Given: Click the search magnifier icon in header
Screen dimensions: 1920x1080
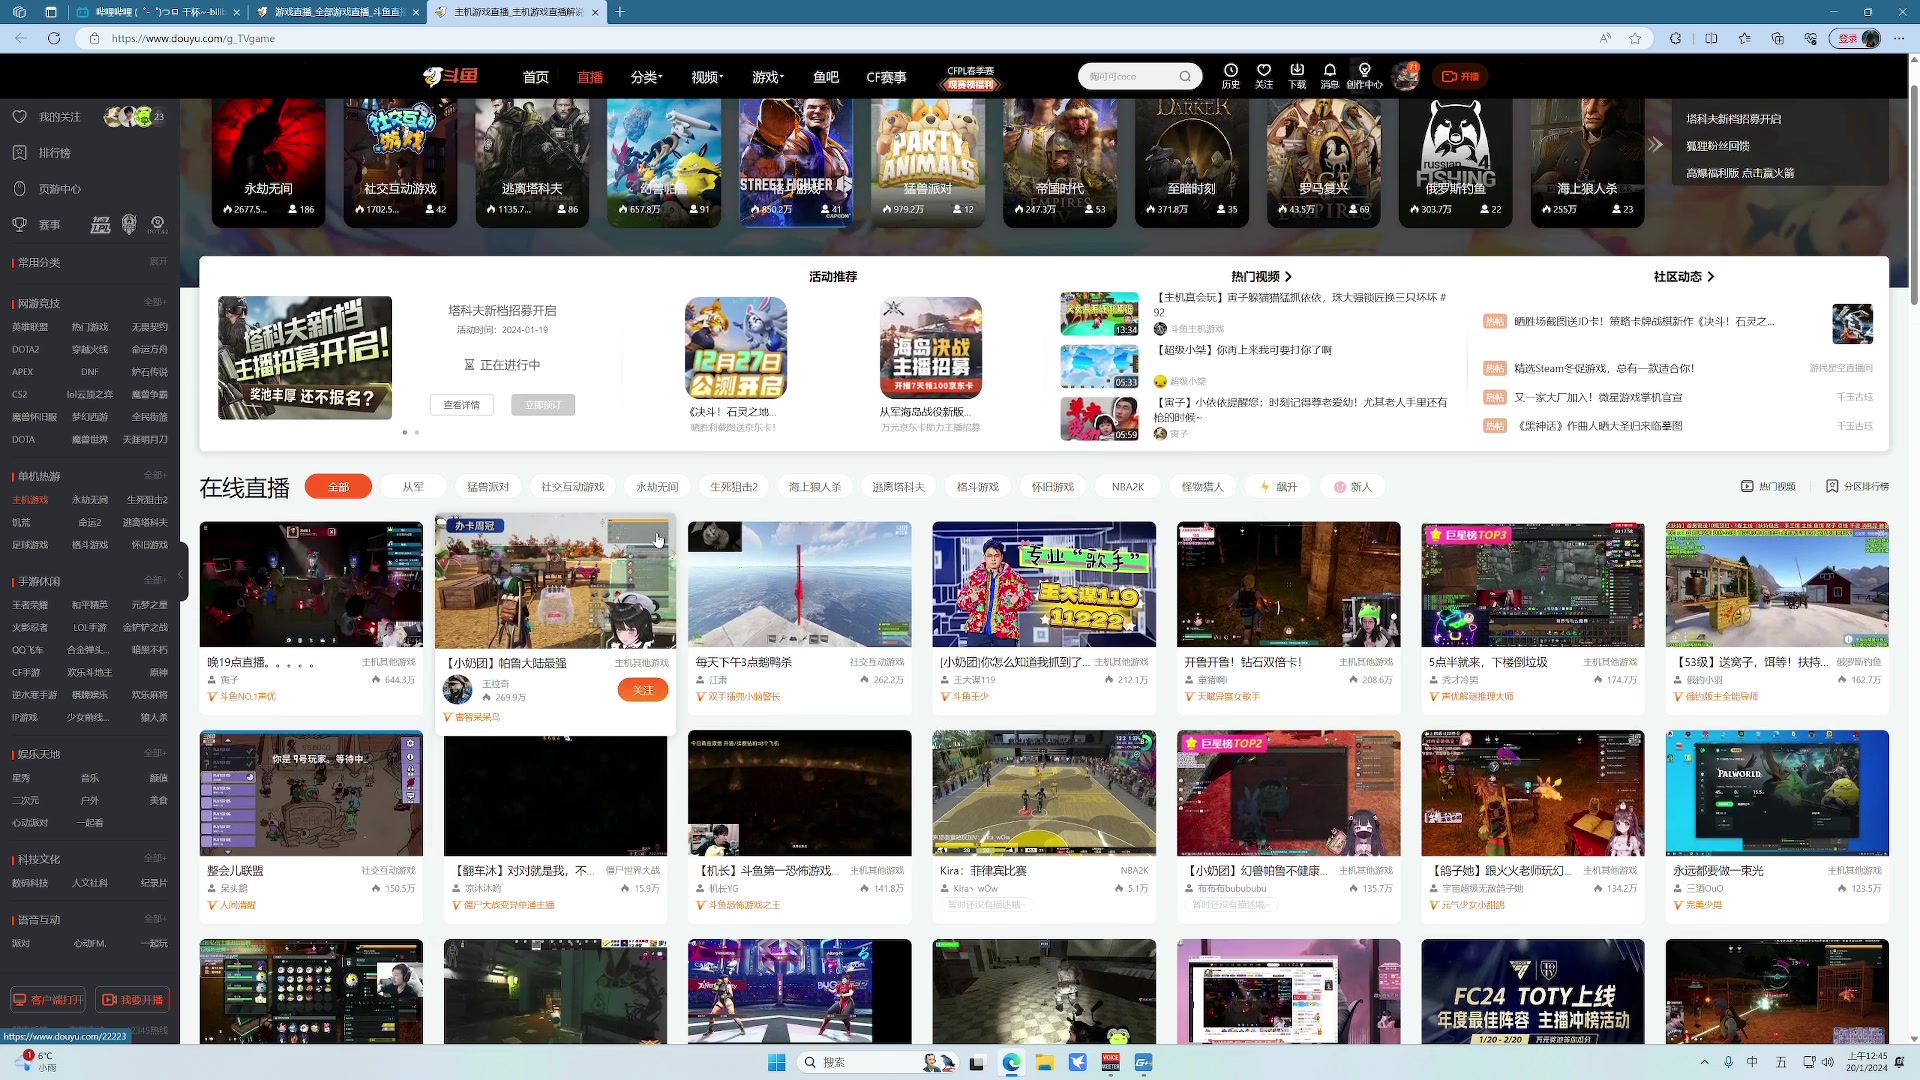Looking at the screenshot, I should click(1185, 76).
